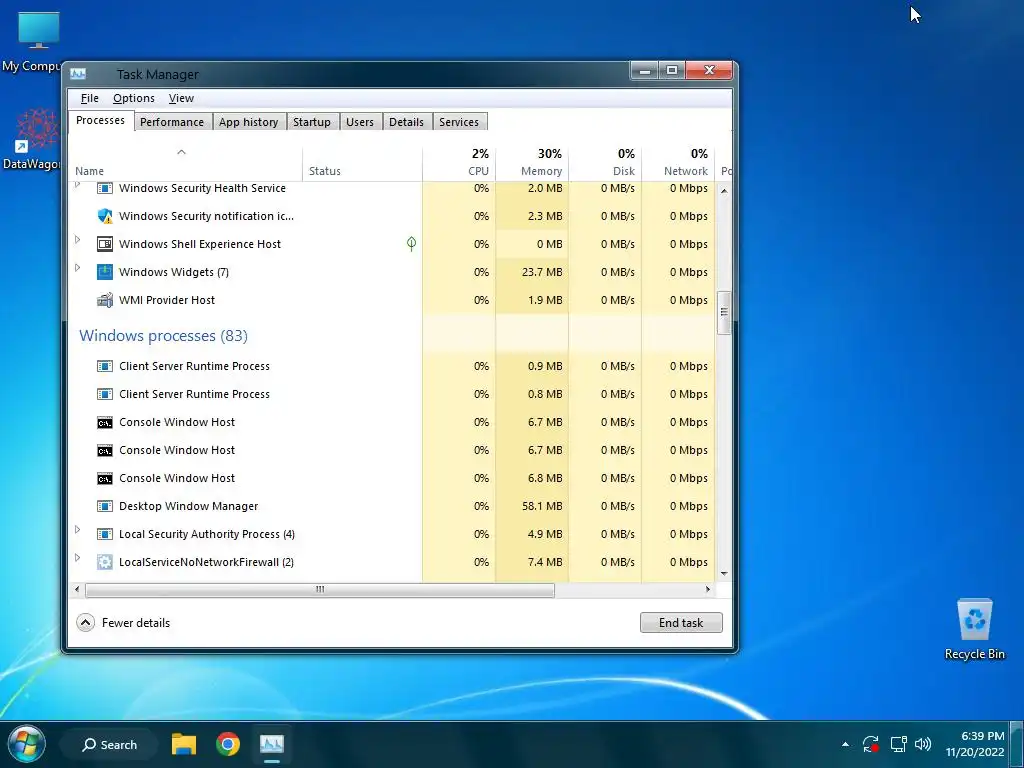Switch to the App history tab

point(248,122)
